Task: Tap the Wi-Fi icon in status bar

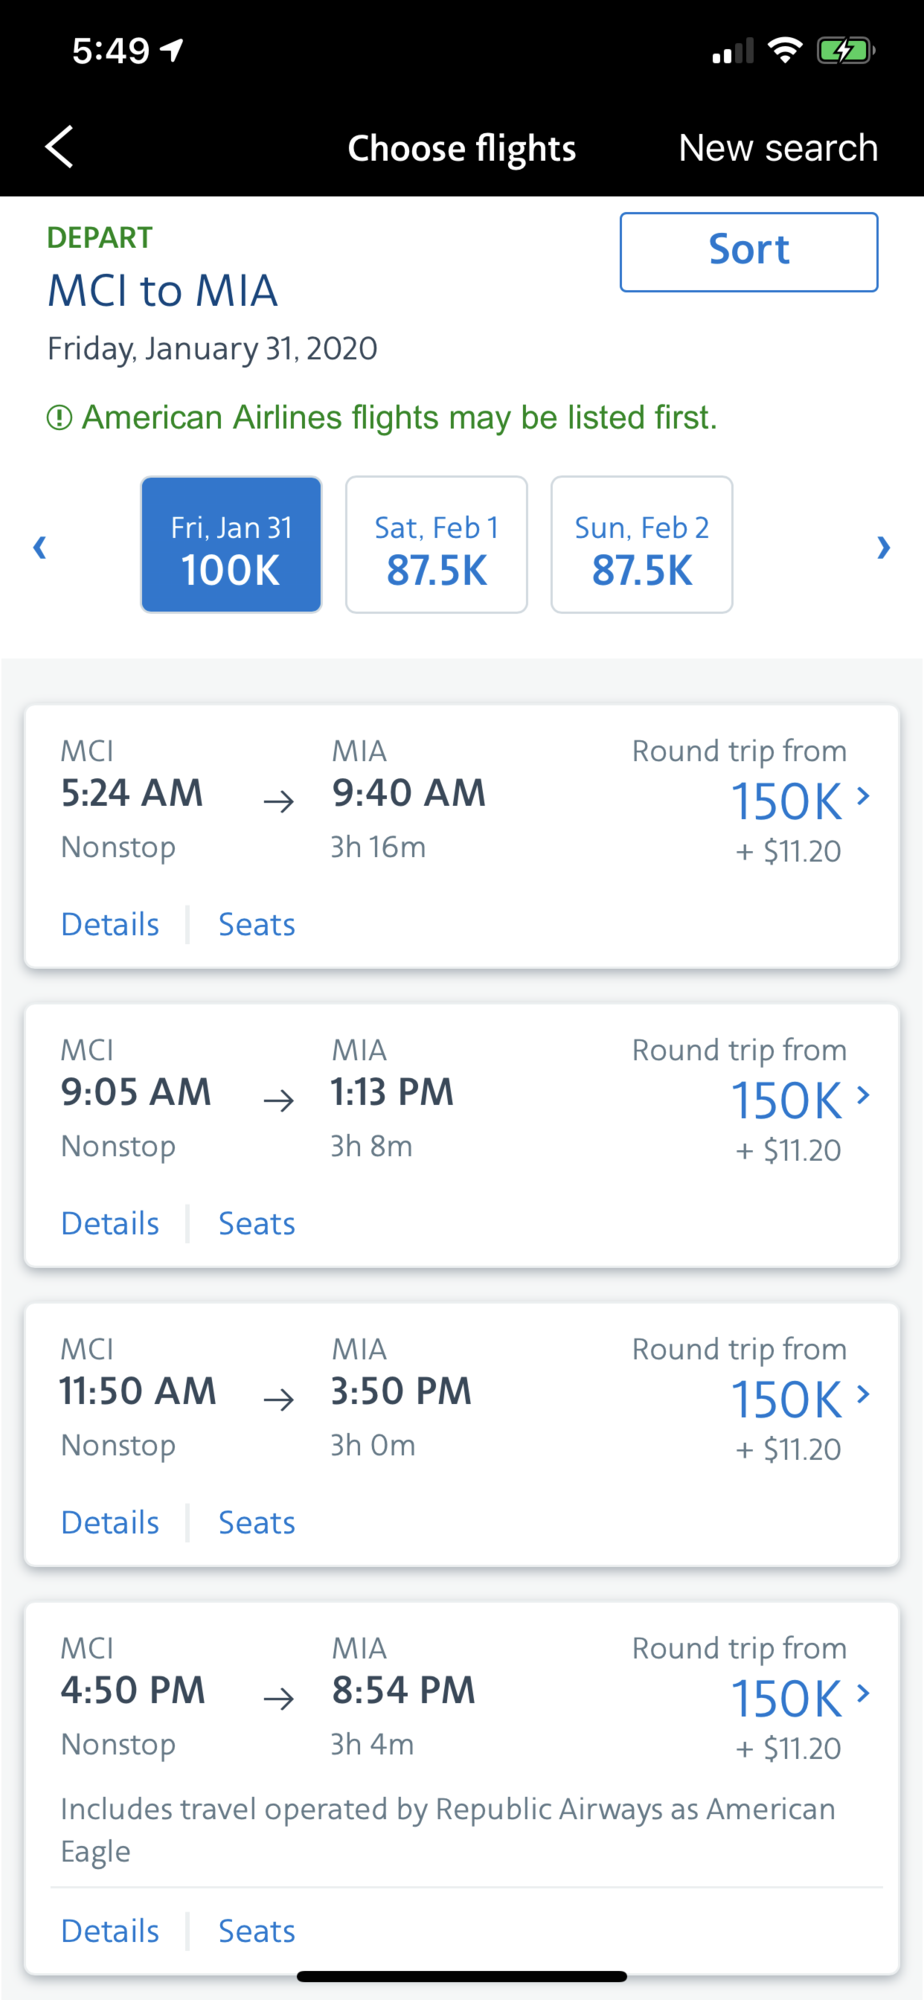Action: pyautogui.click(x=785, y=50)
